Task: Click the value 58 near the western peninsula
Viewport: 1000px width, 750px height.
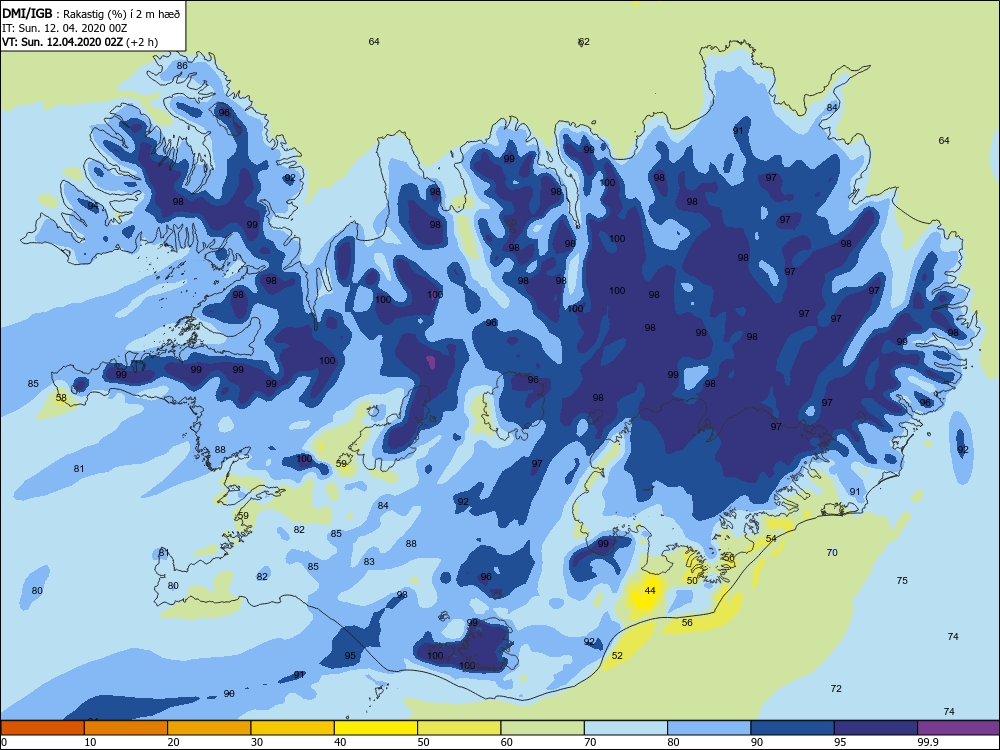Action: 61,398
